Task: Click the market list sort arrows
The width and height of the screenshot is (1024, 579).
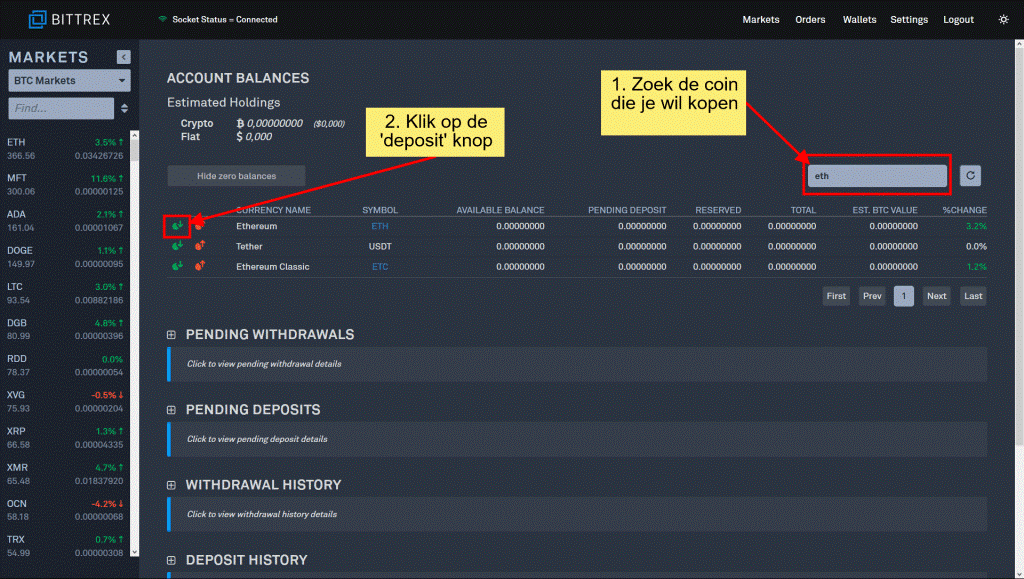Action: coord(124,108)
